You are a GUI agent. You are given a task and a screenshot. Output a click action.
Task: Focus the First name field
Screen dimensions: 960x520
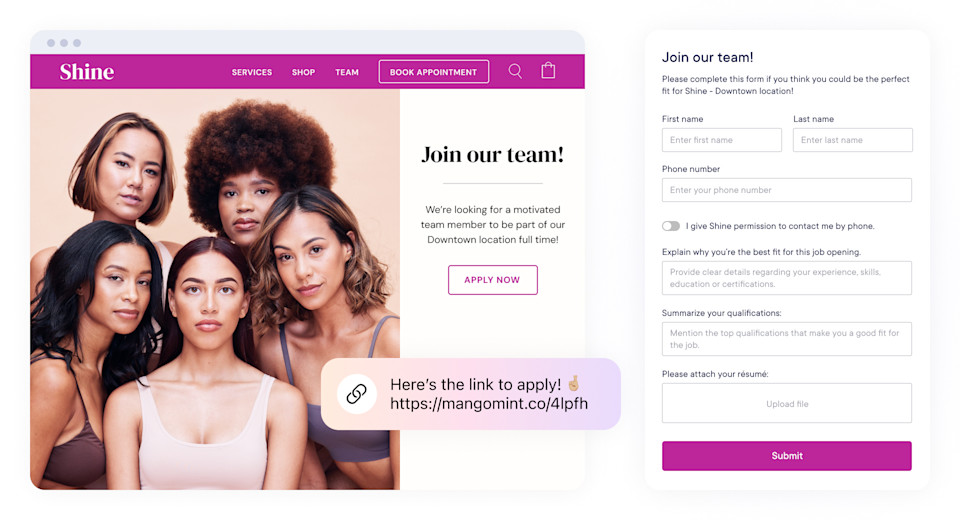click(x=721, y=140)
